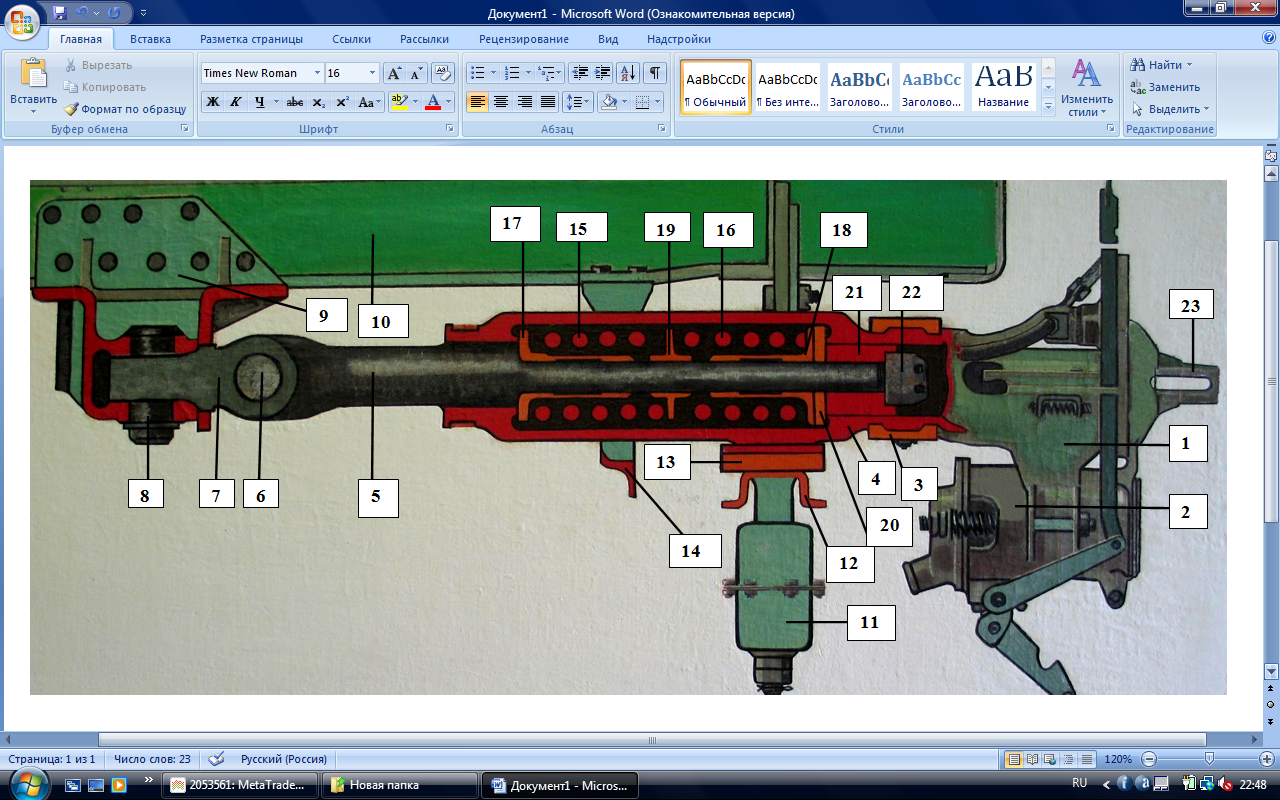Image resolution: width=1280 pixels, height=800 pixels.
Task: Sort text with the A-Я sort icon
Action: 628,73
